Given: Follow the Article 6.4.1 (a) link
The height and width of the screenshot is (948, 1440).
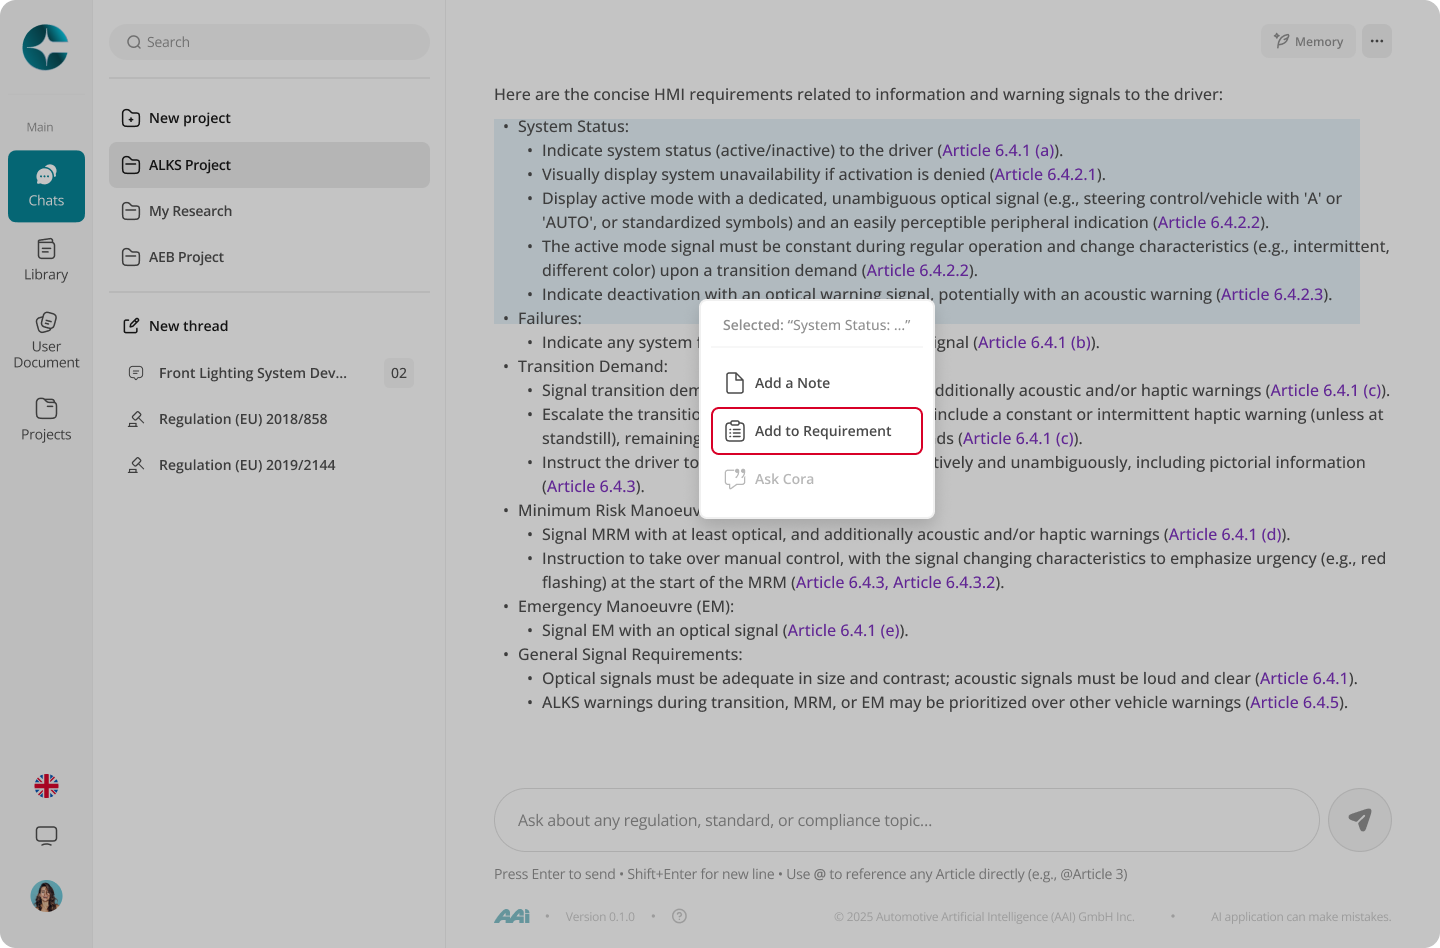Looking at the screenshot, I should click(x=998, y=150).
